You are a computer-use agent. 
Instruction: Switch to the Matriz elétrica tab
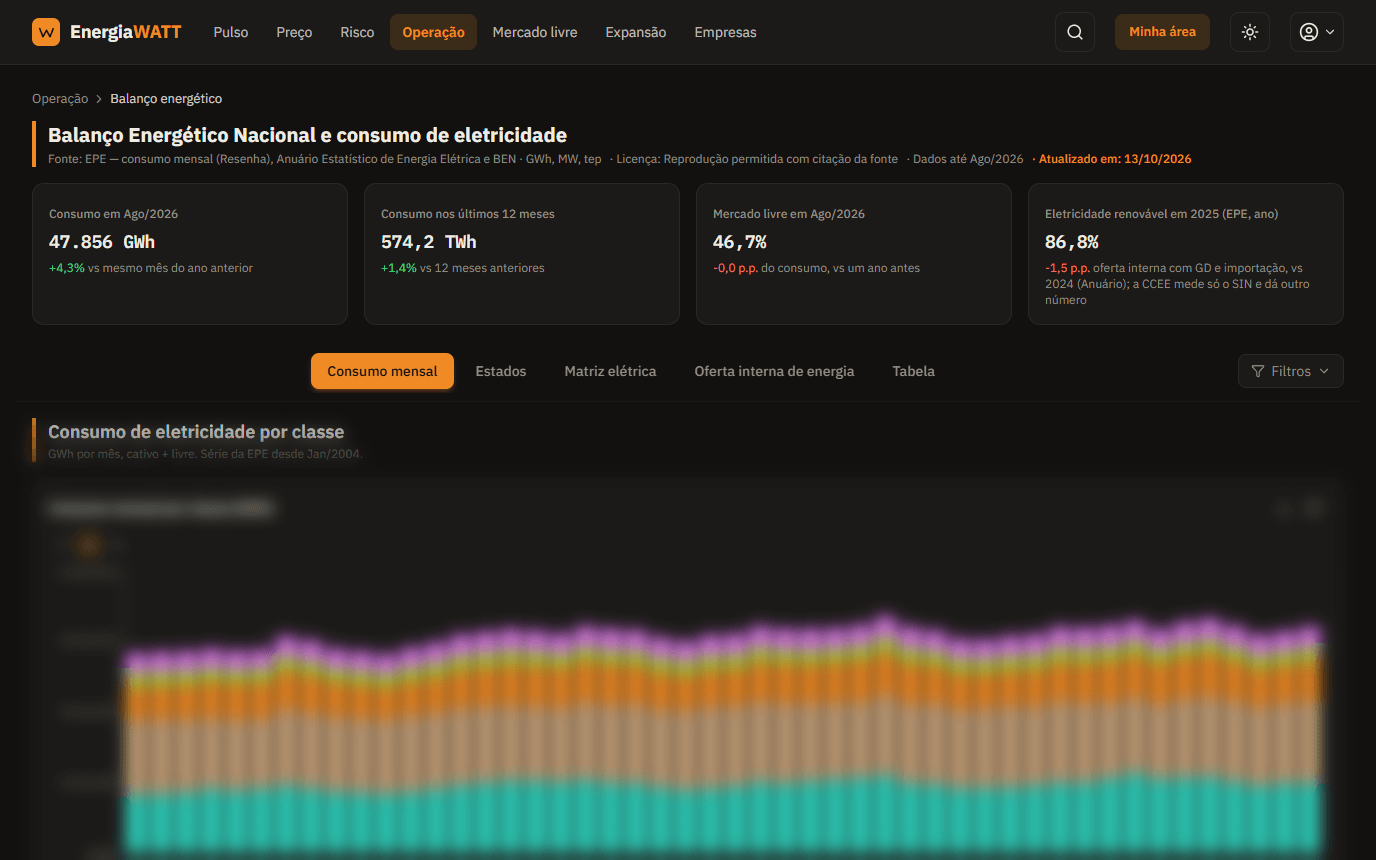(610, 371)
